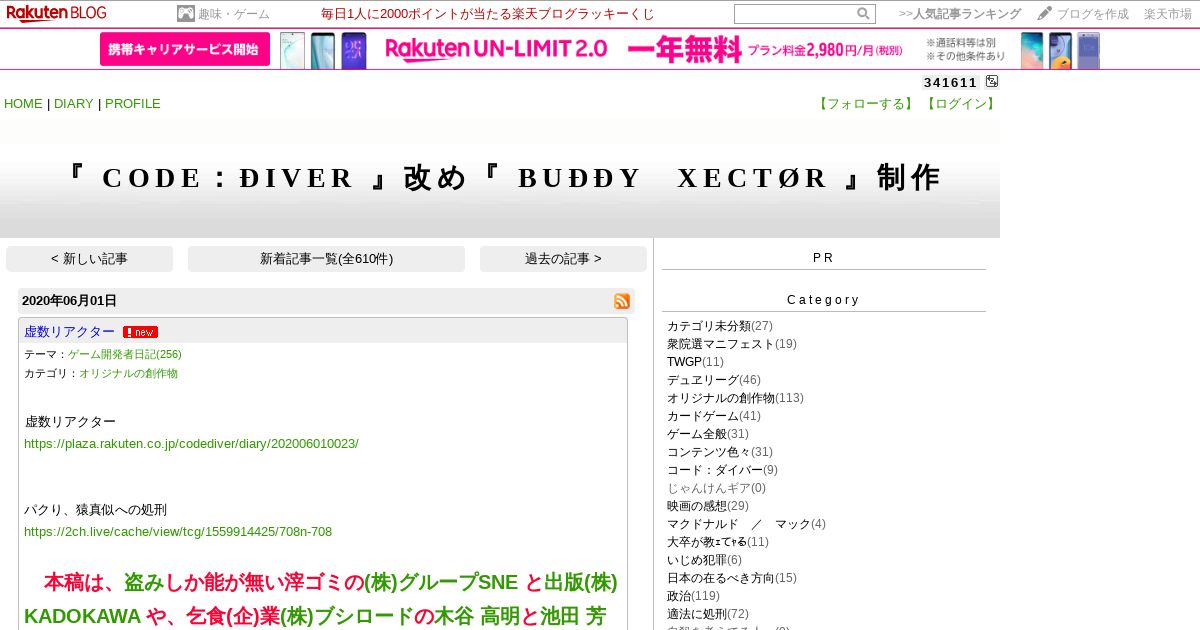Click 【フォローする】 link
The image size is (1200, 630).
pos(867,104)
